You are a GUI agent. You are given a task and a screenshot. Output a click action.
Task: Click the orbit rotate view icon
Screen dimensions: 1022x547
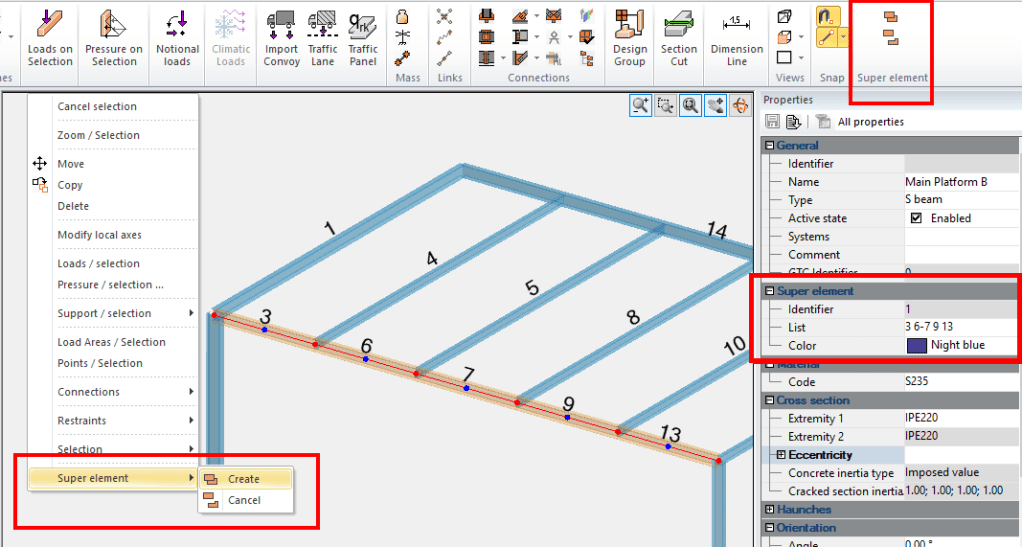click(740, 105)
